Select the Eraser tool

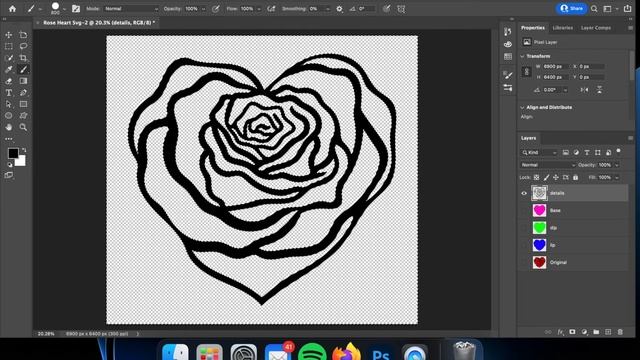(9, 81)
